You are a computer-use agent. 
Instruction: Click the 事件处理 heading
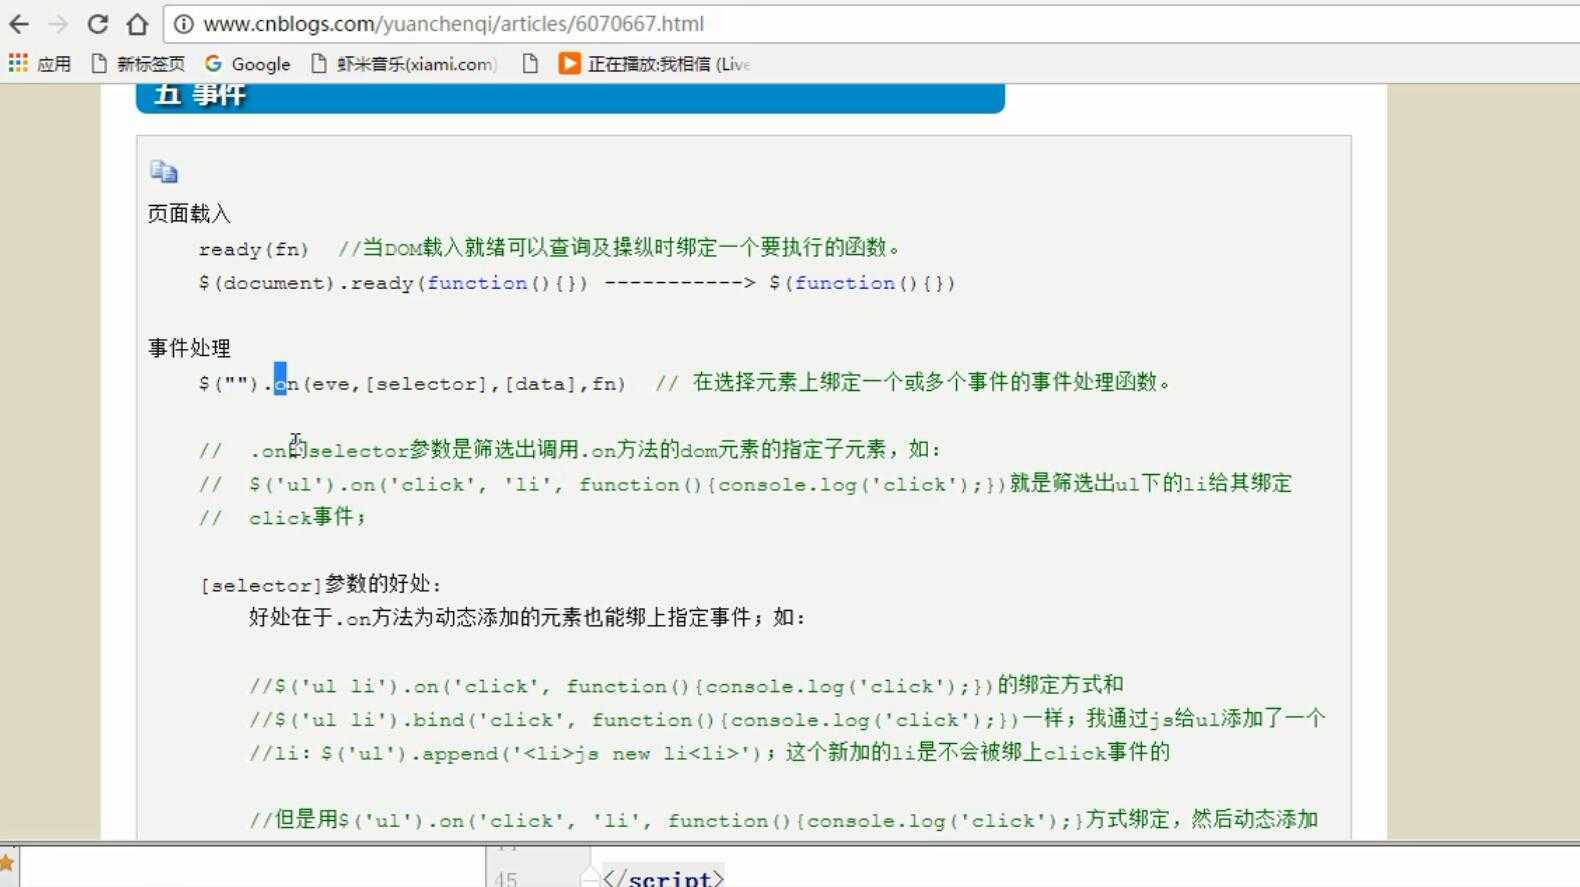pos(189,348)
